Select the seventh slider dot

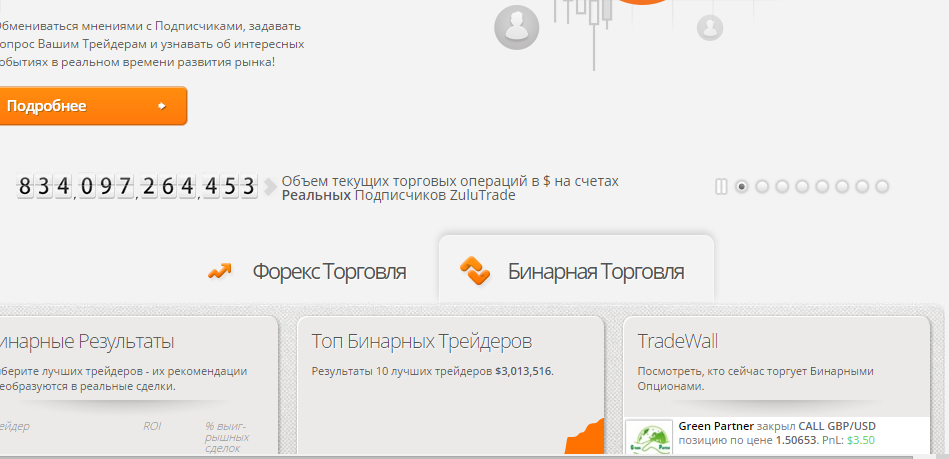(862, 187)
